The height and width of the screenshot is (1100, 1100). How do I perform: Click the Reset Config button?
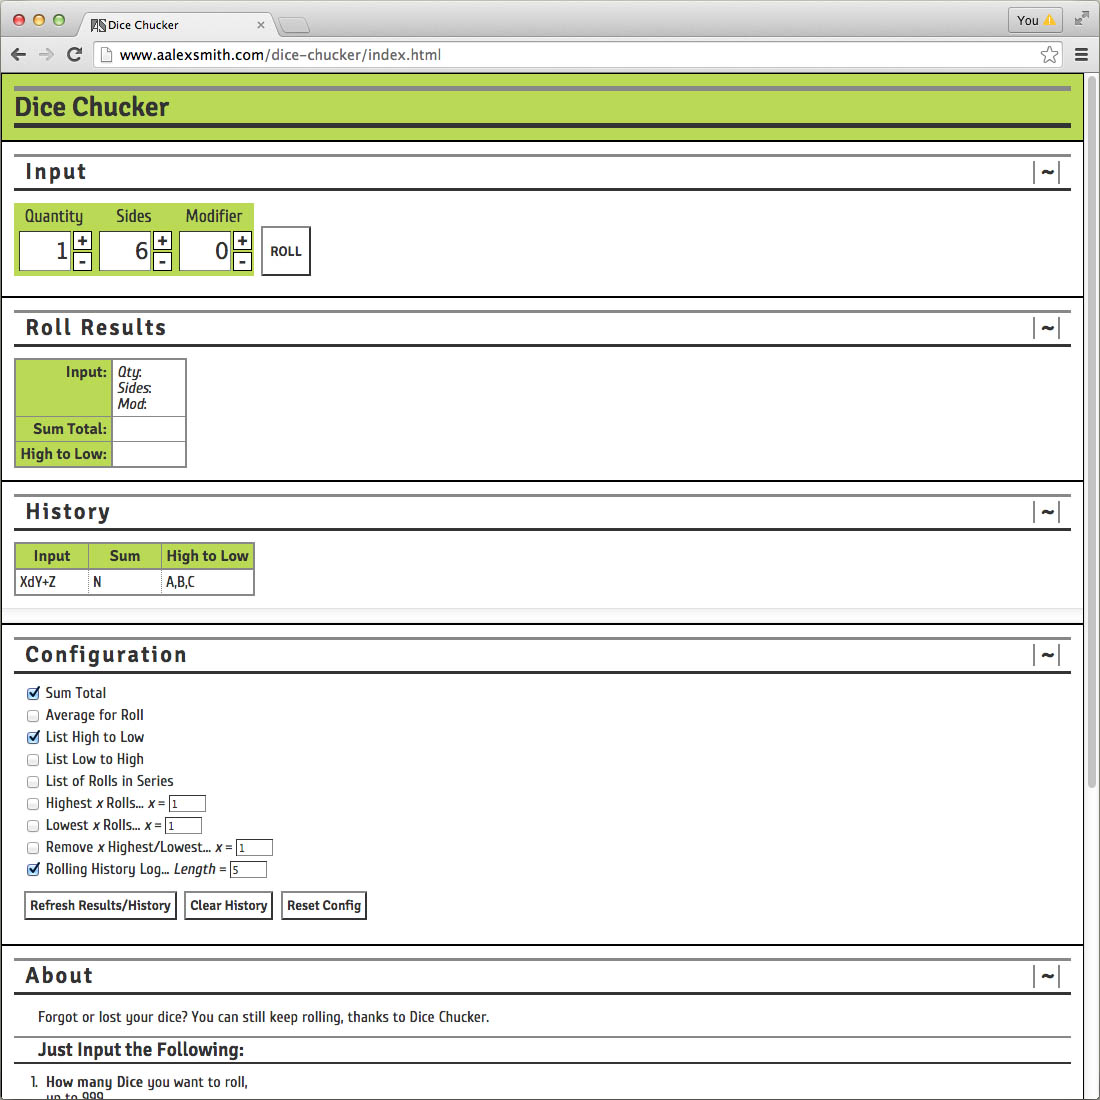323,905
